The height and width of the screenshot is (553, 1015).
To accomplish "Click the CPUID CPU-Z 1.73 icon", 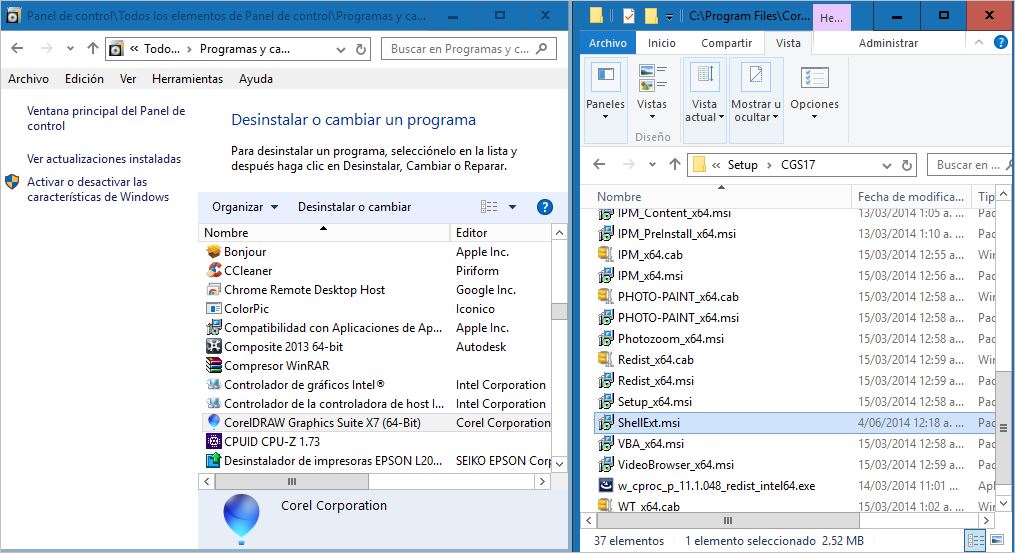I will point(214,442).
